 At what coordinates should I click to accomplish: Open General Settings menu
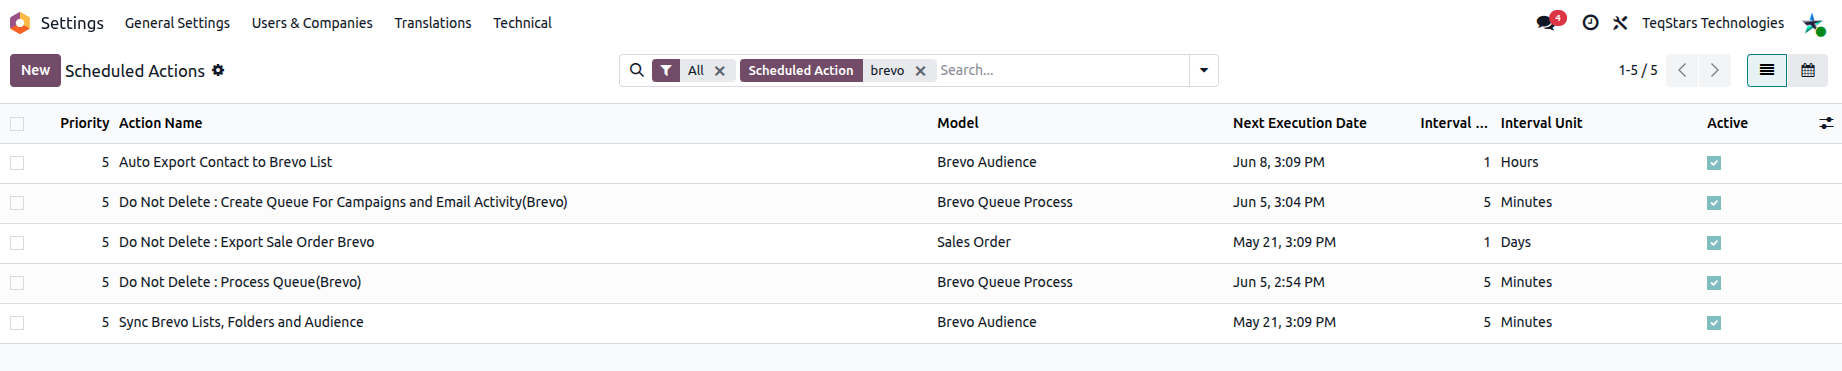tap(177, 23)
